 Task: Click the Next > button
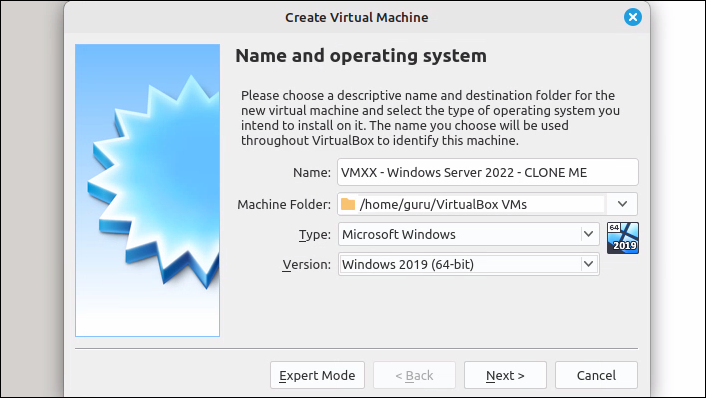click(505, 375)
